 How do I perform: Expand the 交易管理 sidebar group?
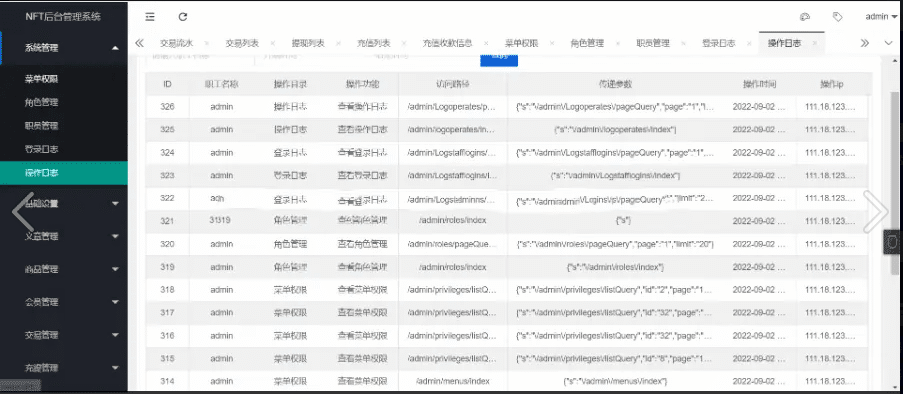(64, 335)
